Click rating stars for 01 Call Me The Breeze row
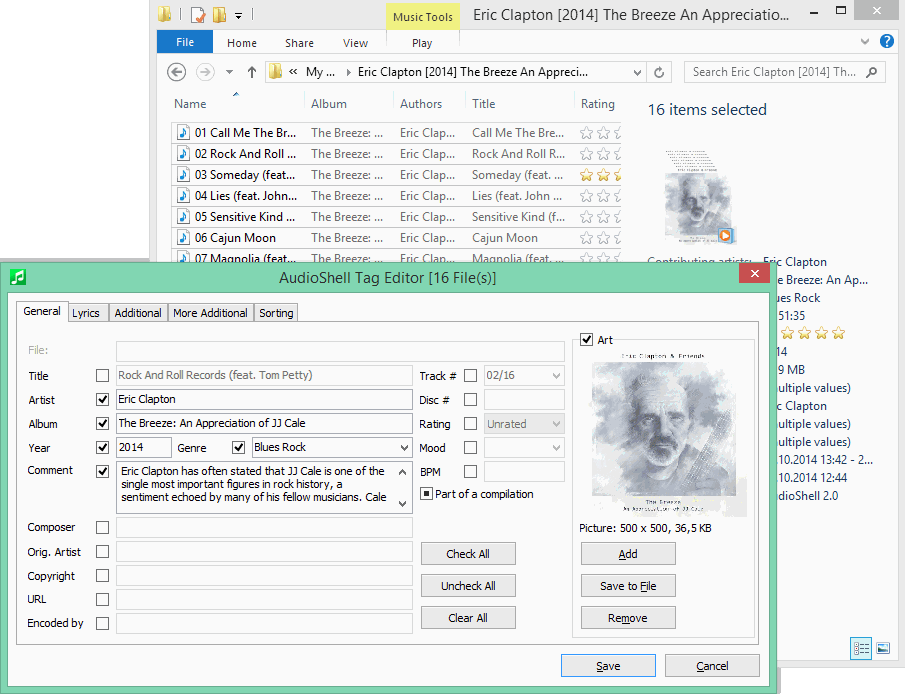The height and width of the screenshot is (694, 905). [600, 133]
